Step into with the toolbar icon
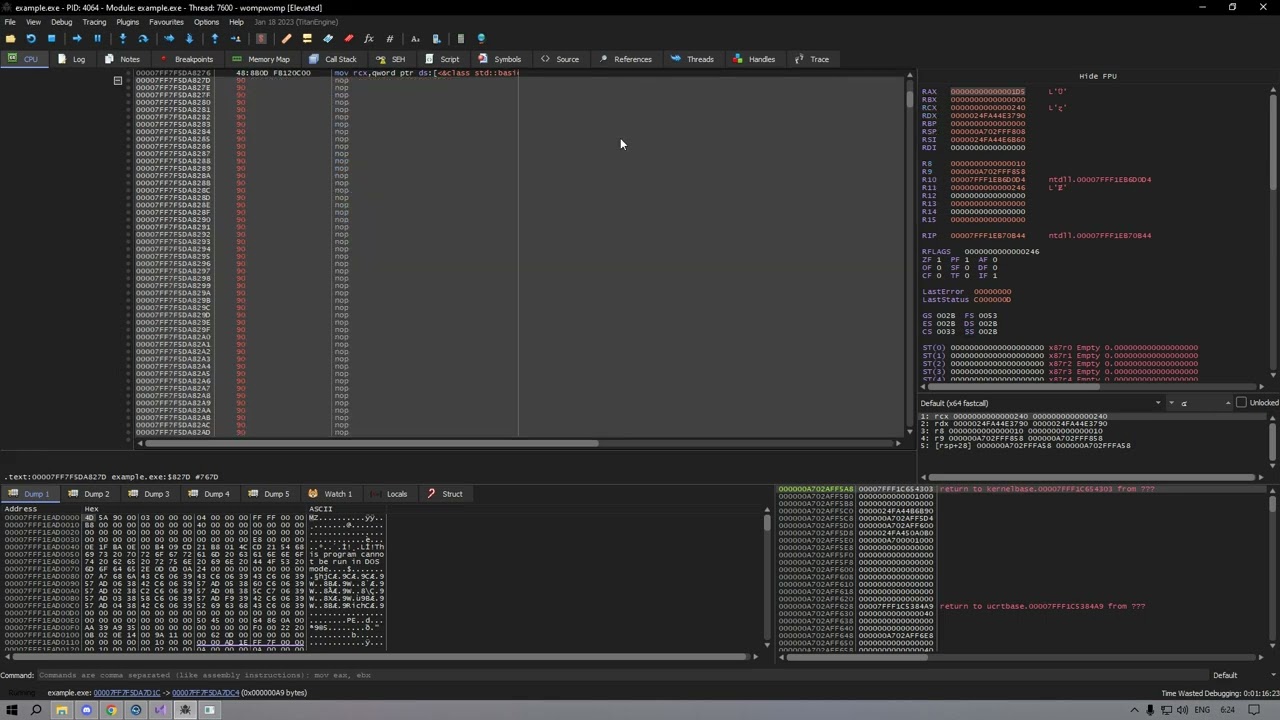The width and height of the screenshot is (1280, 720). [123, 38]
